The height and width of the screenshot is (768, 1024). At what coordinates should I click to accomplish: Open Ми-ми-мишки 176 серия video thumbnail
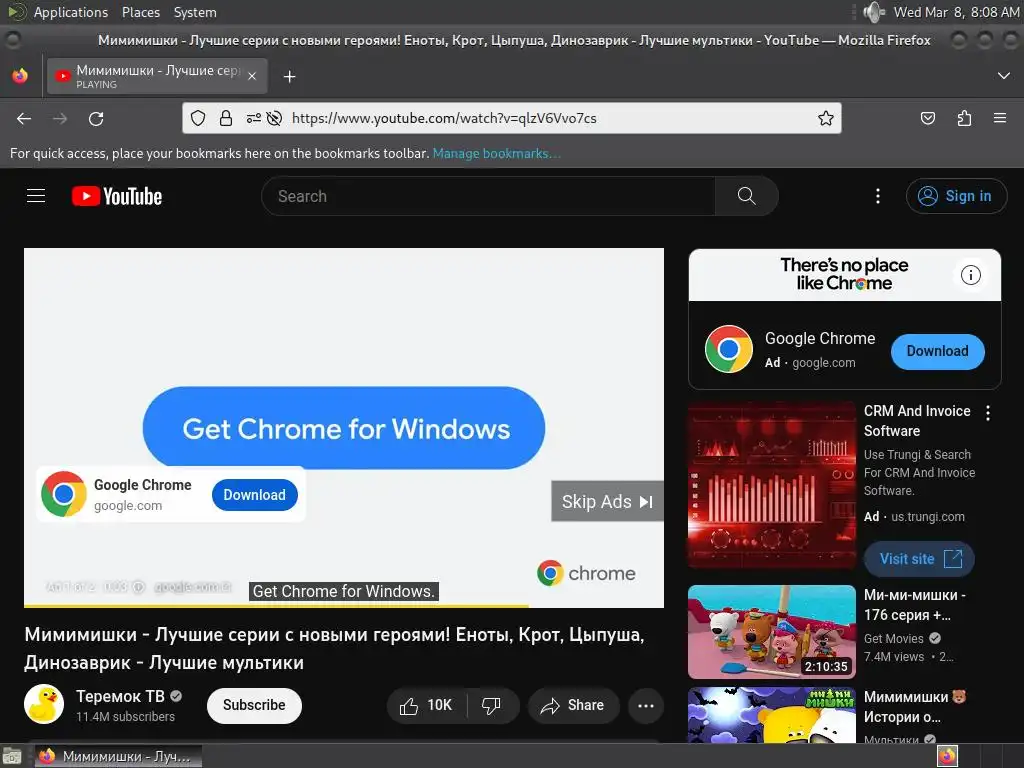pyautogui.click(x=772, y=632)
